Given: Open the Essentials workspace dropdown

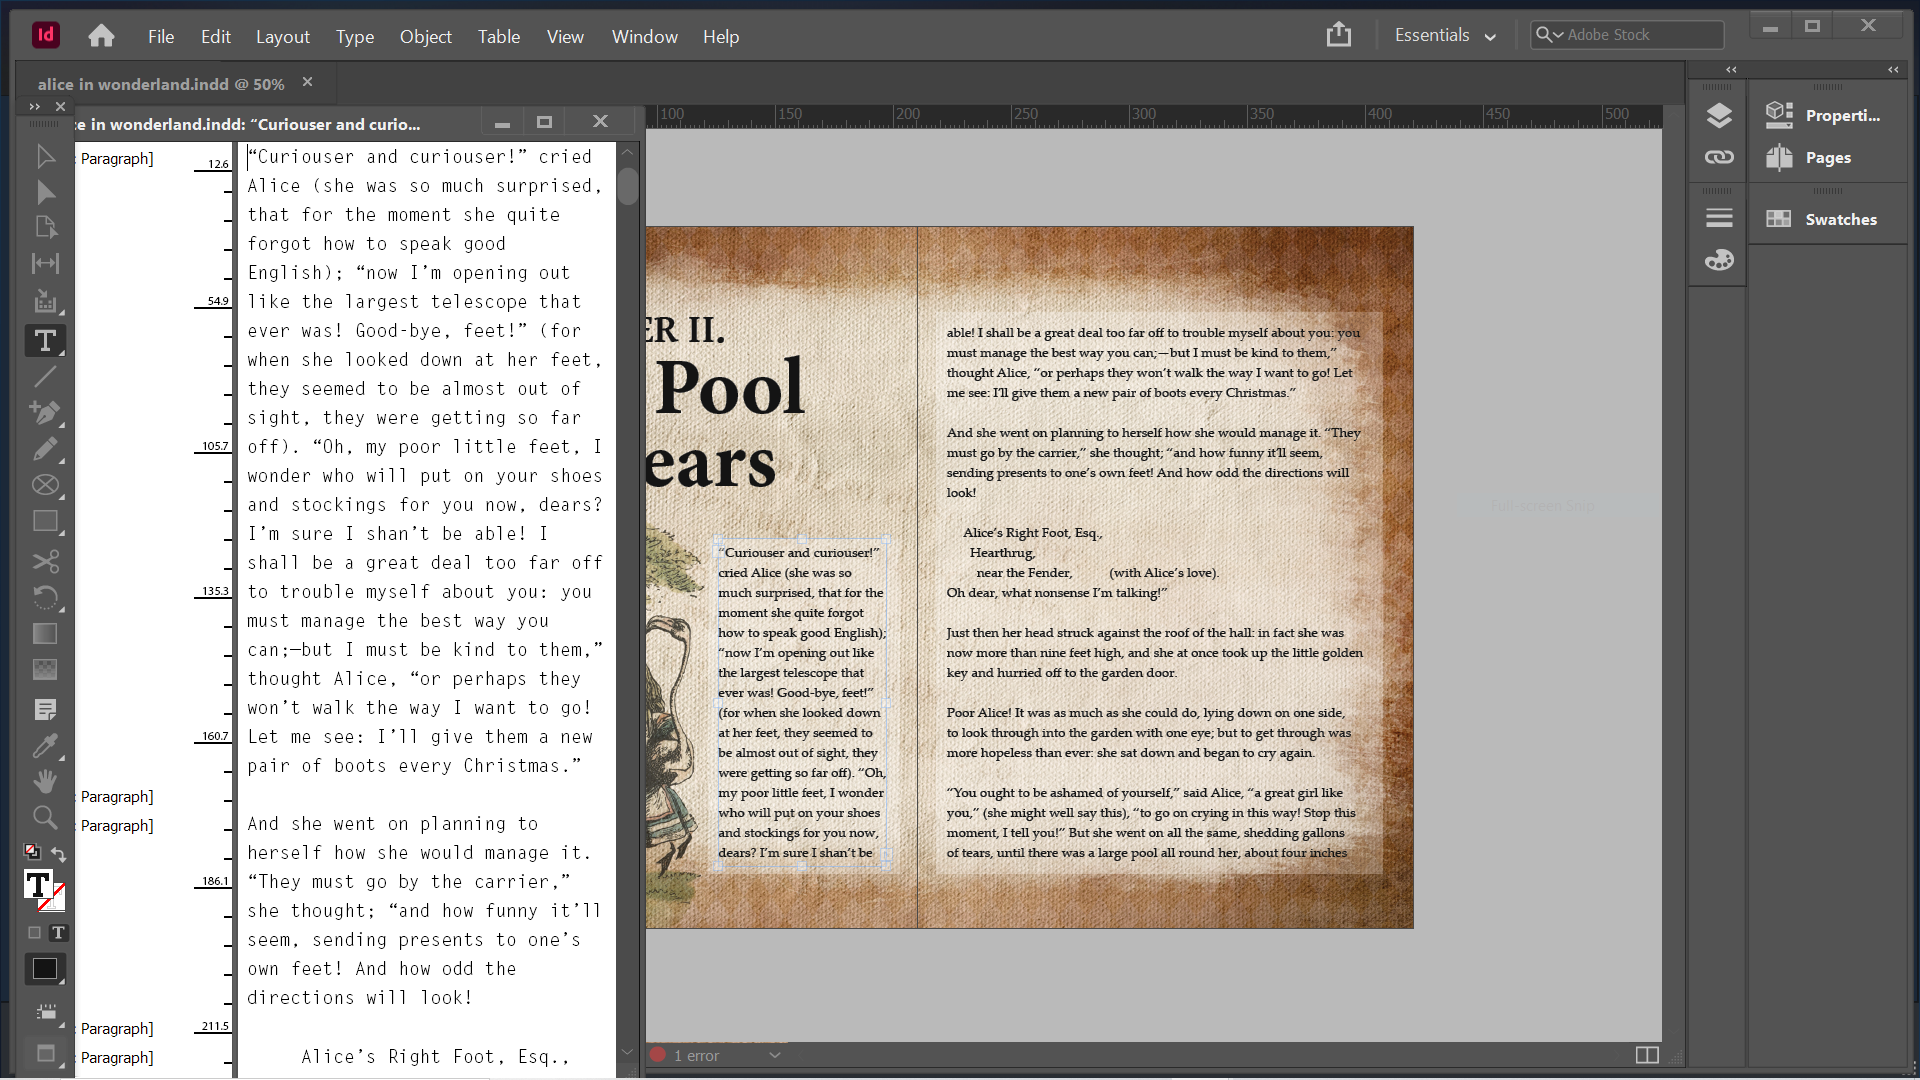Looking at the screenshot, I should tap(1443, 35).
